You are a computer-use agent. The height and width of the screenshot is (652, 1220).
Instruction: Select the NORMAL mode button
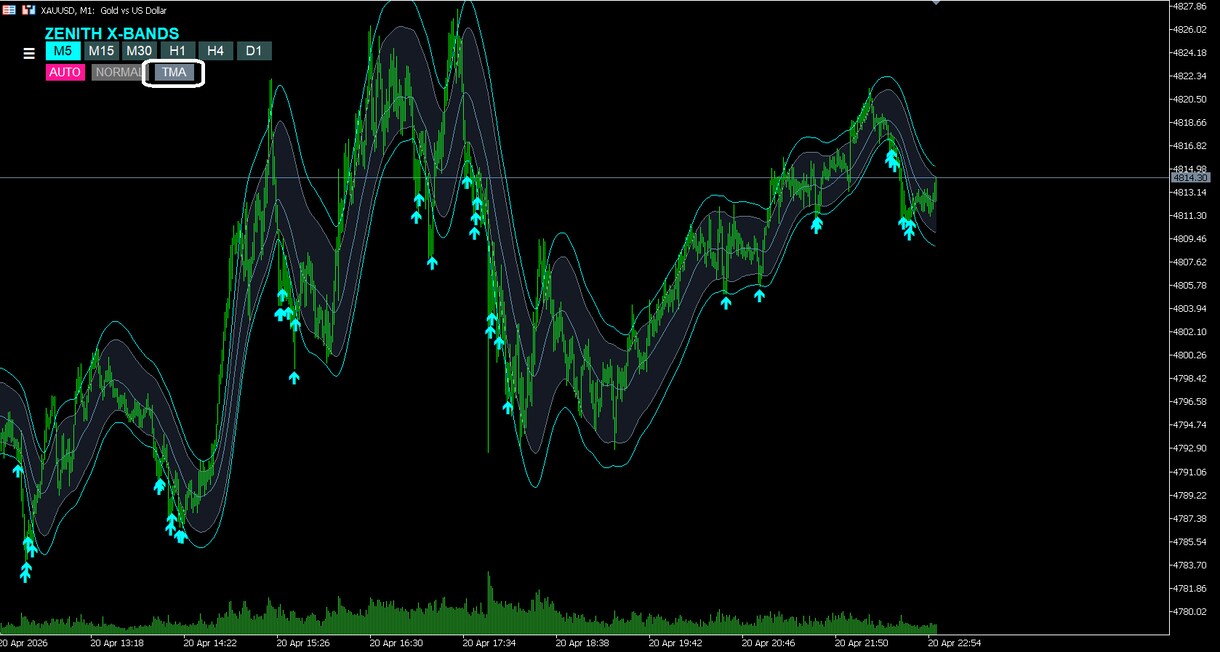[118, 72]
